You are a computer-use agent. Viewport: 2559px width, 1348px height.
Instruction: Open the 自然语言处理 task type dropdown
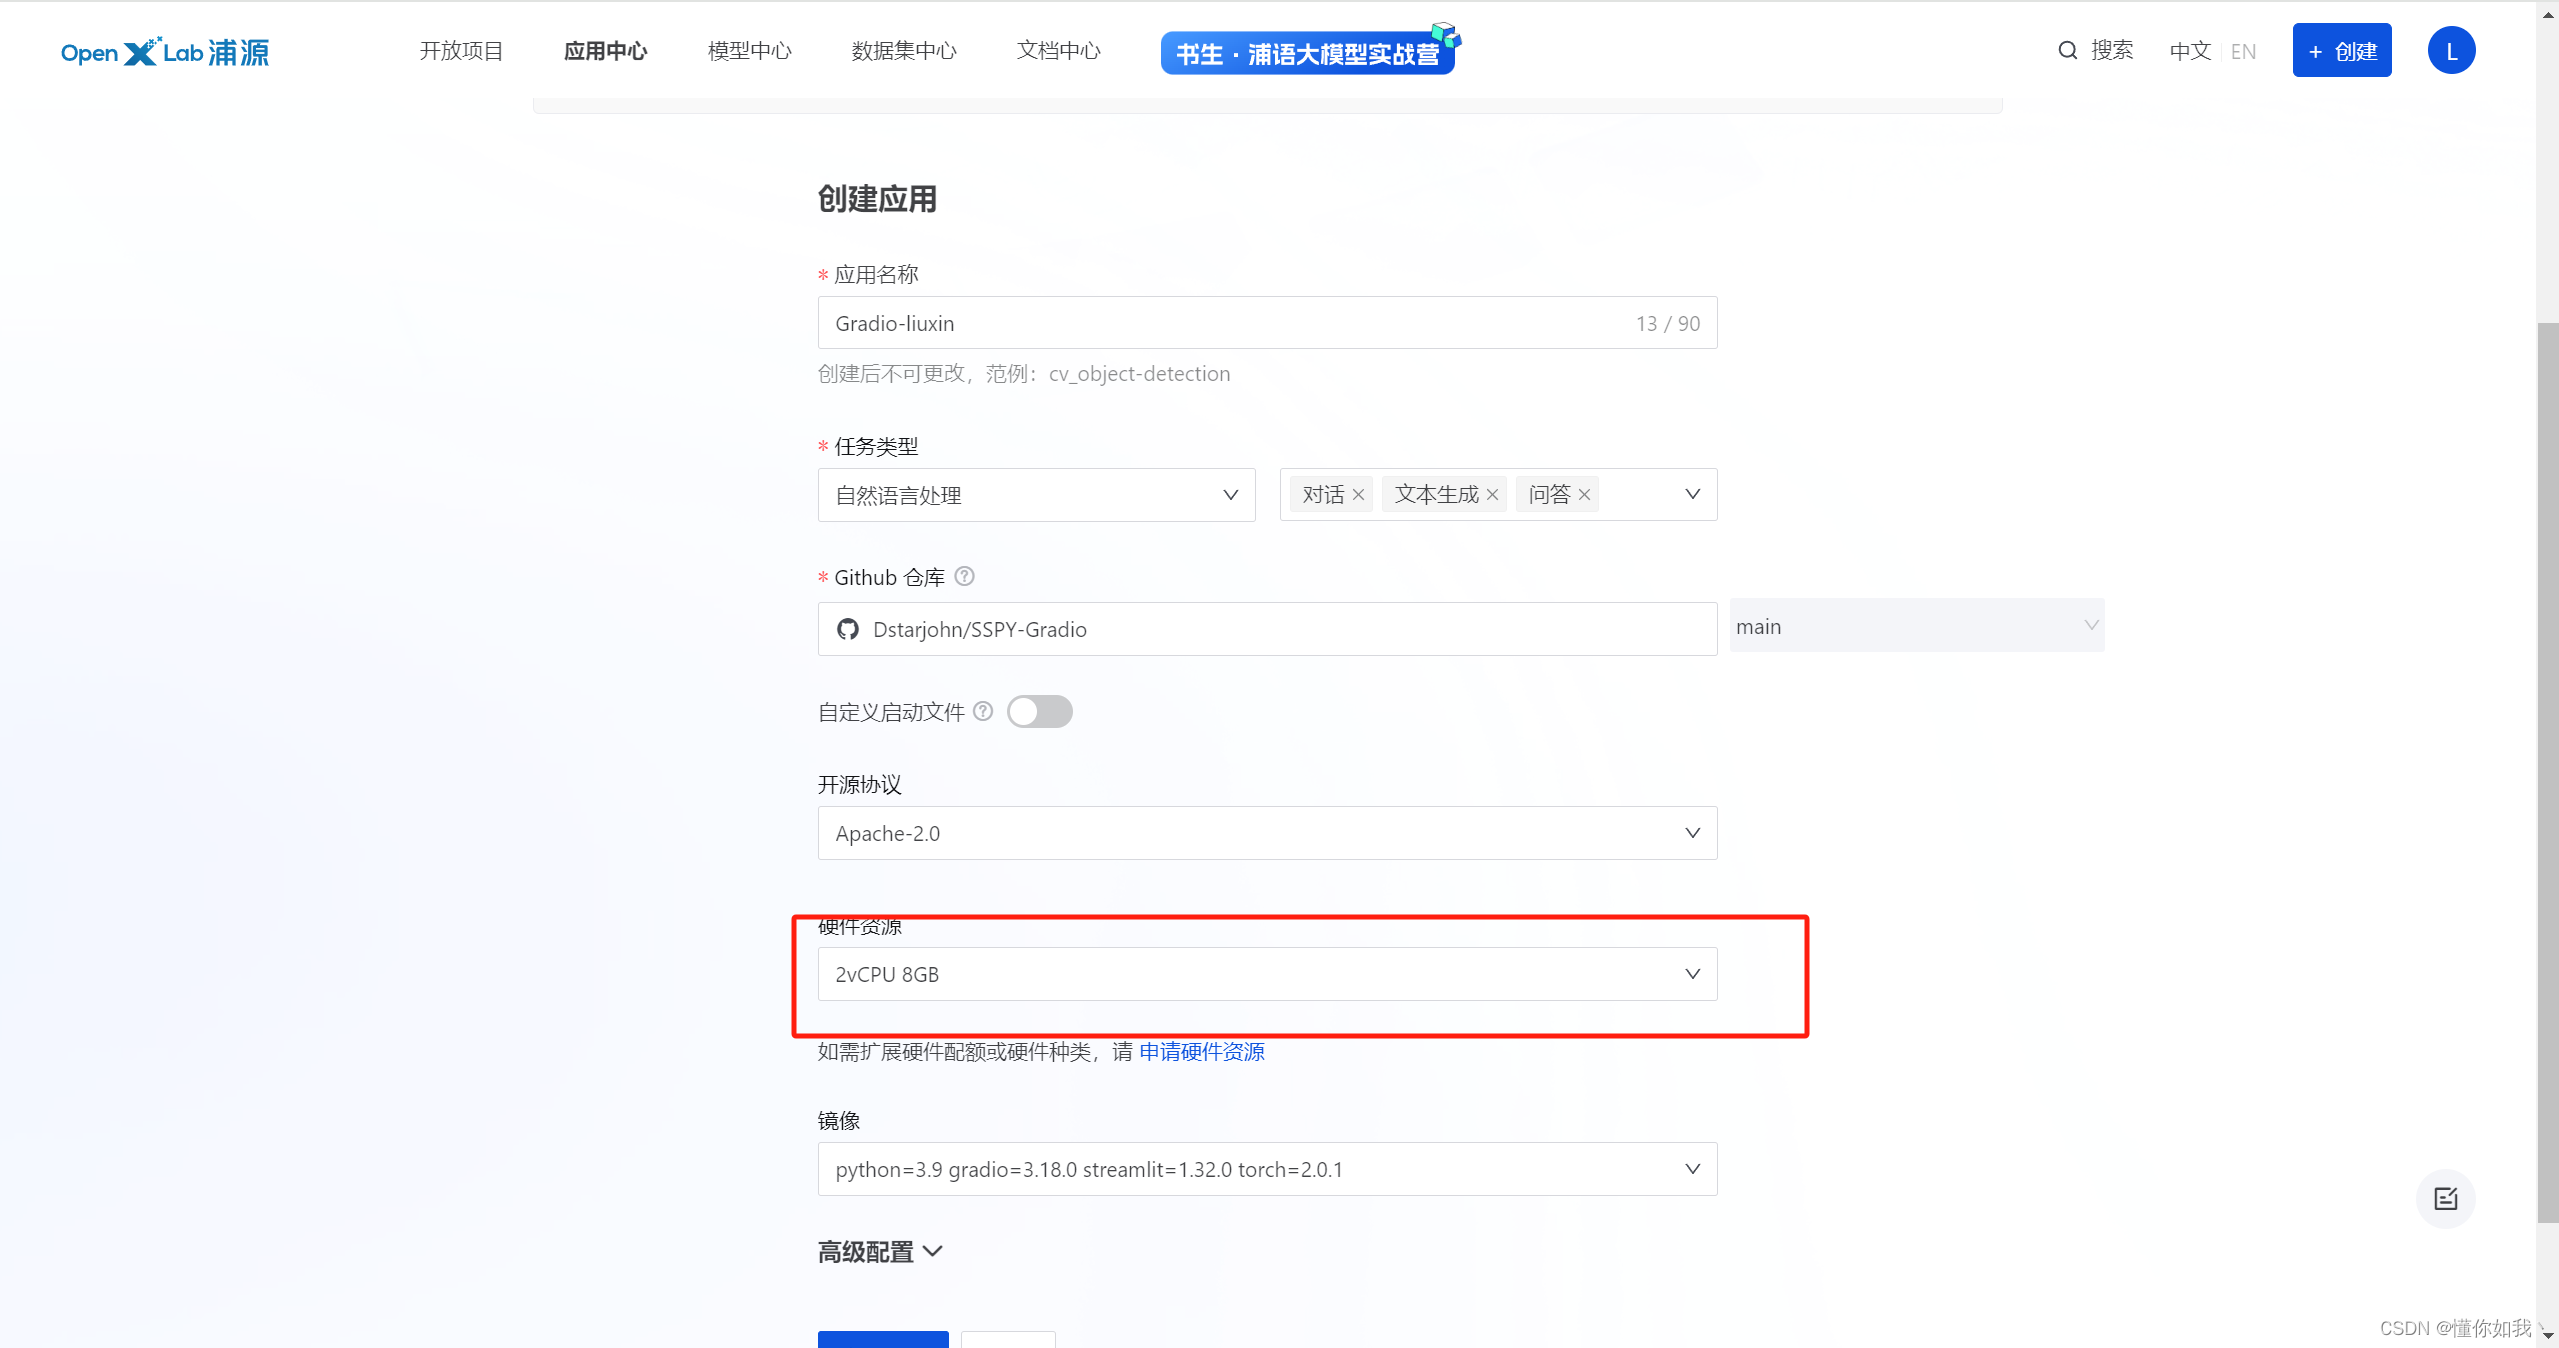click(1036, 495)
